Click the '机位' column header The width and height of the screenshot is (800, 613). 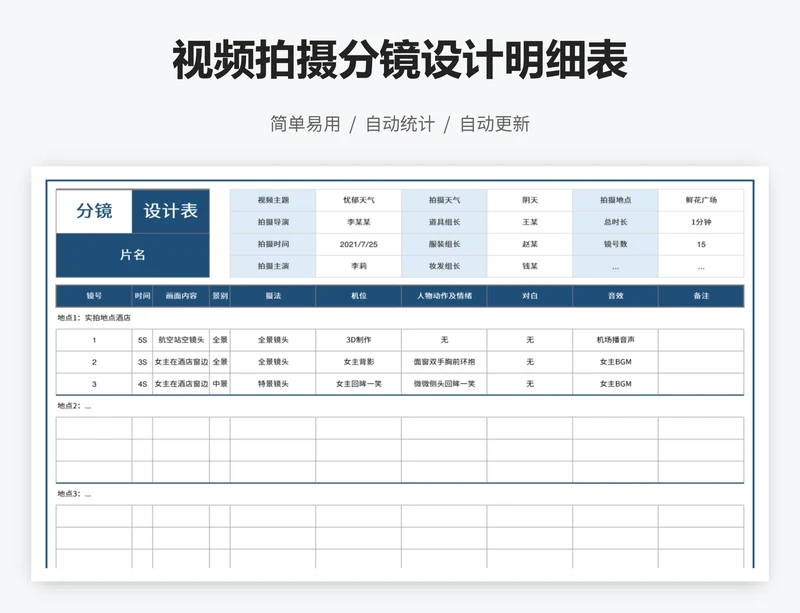pos(359,296)
